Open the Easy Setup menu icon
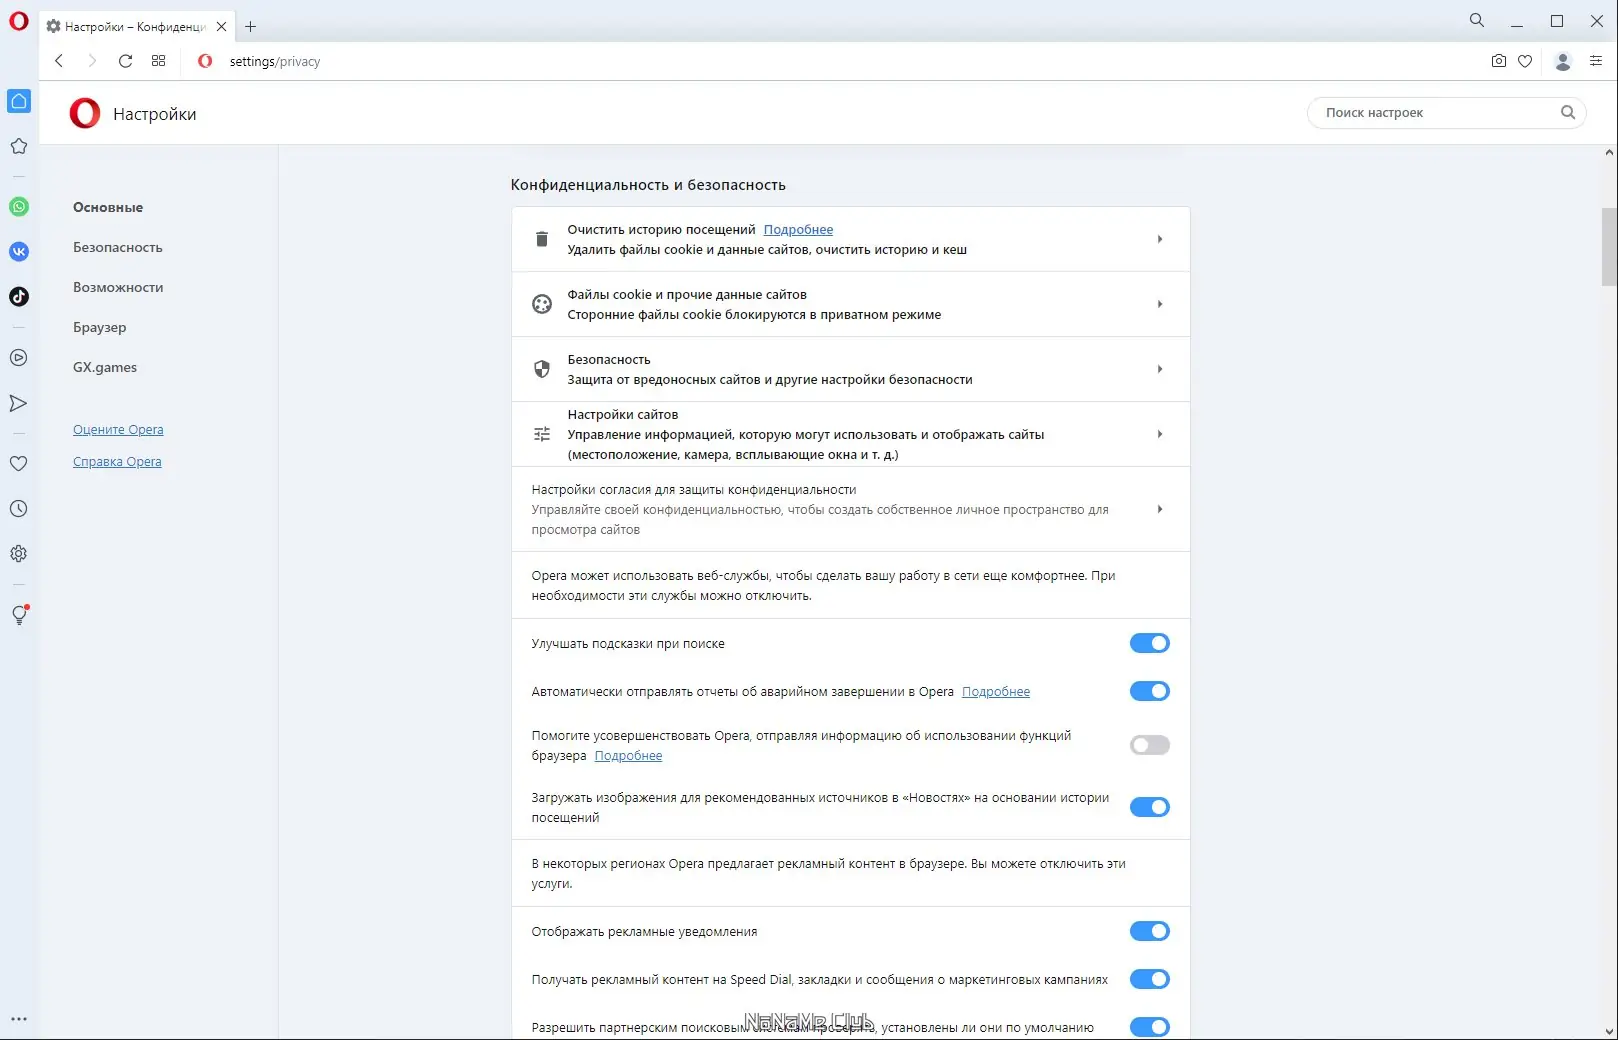This screenshot has width=1618, height=1040. coord(1596,61)
